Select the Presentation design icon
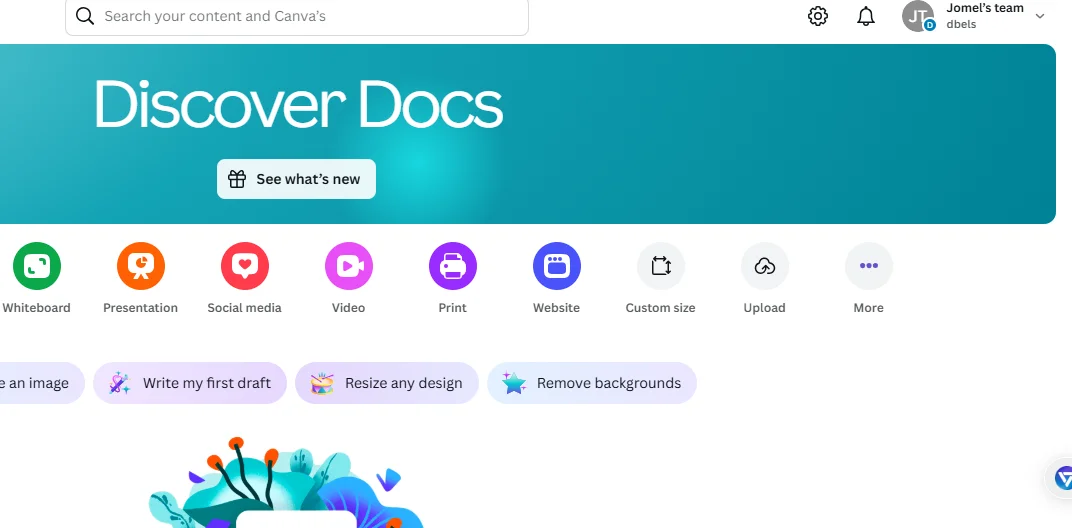This screenshot has width=1072, height=528. pos(141,266)
